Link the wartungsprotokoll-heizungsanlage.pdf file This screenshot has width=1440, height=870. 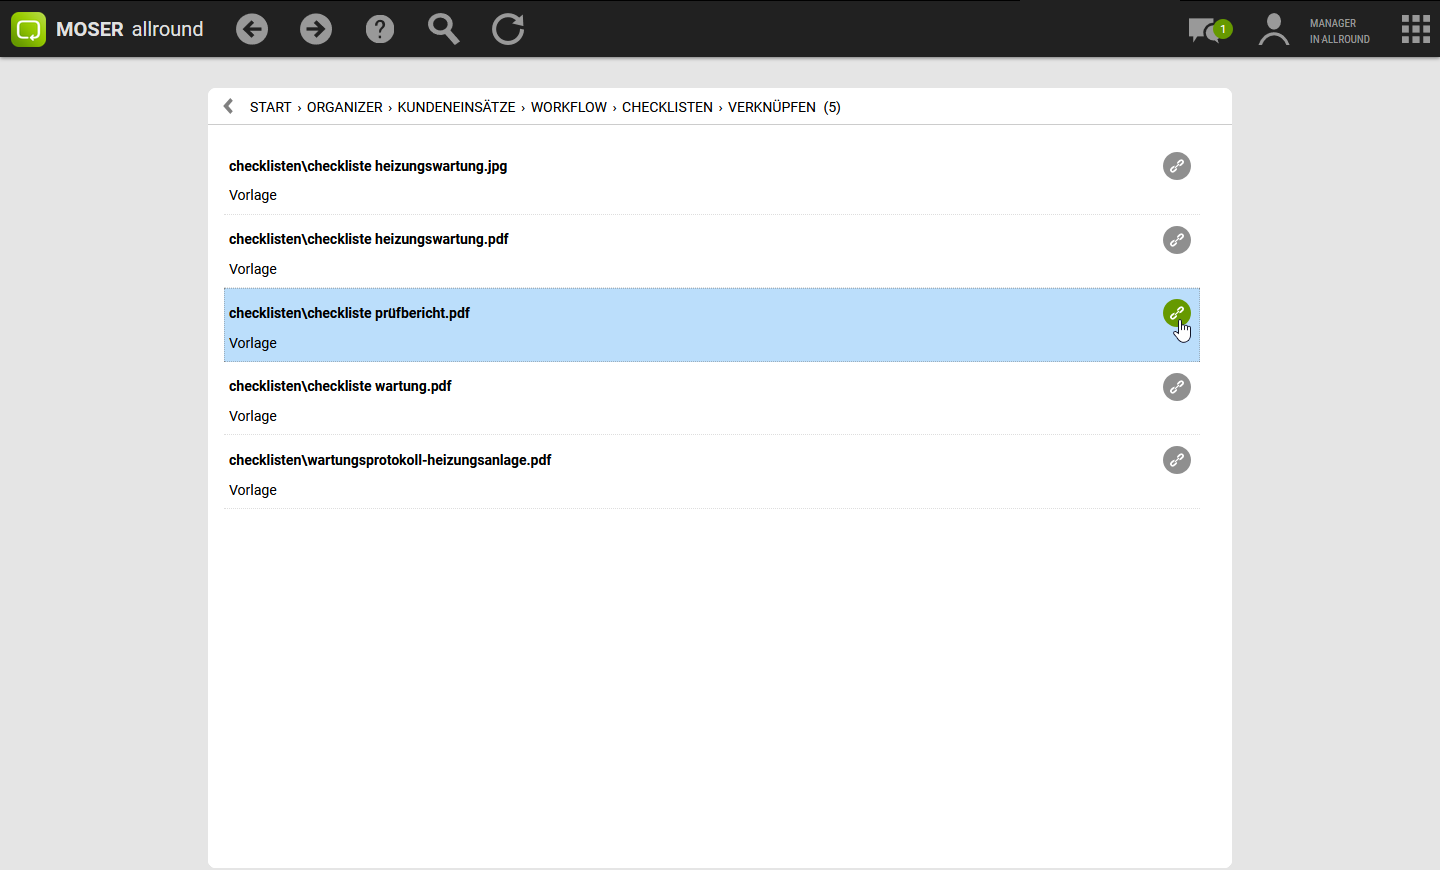tap(1177, 460)
